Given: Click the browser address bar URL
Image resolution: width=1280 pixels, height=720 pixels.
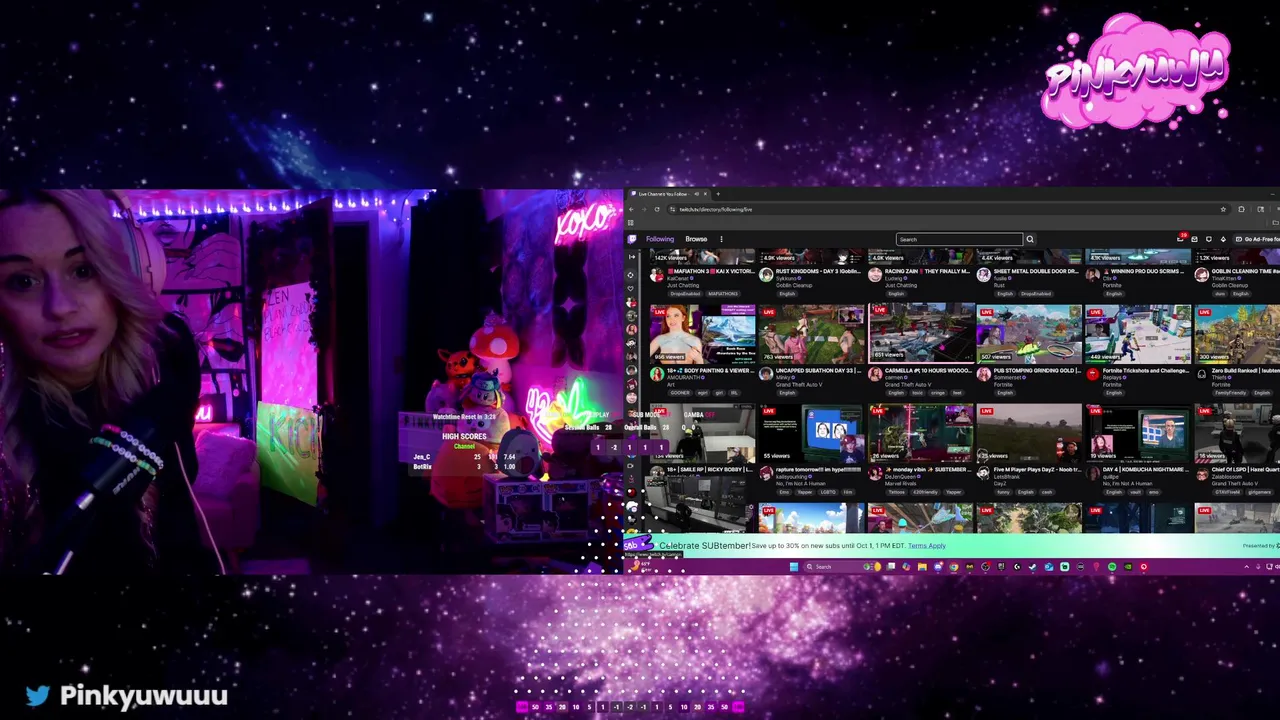Looking at the screenshot, I should [716, 209].
